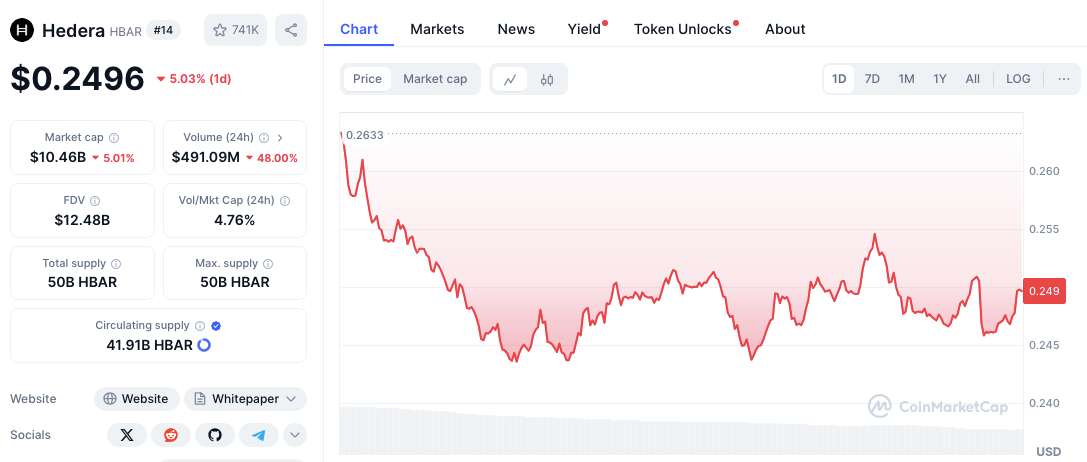This screenshot has height=462, width=1087.
Task: Click the $12.48B FDV value
Action: 82,221
